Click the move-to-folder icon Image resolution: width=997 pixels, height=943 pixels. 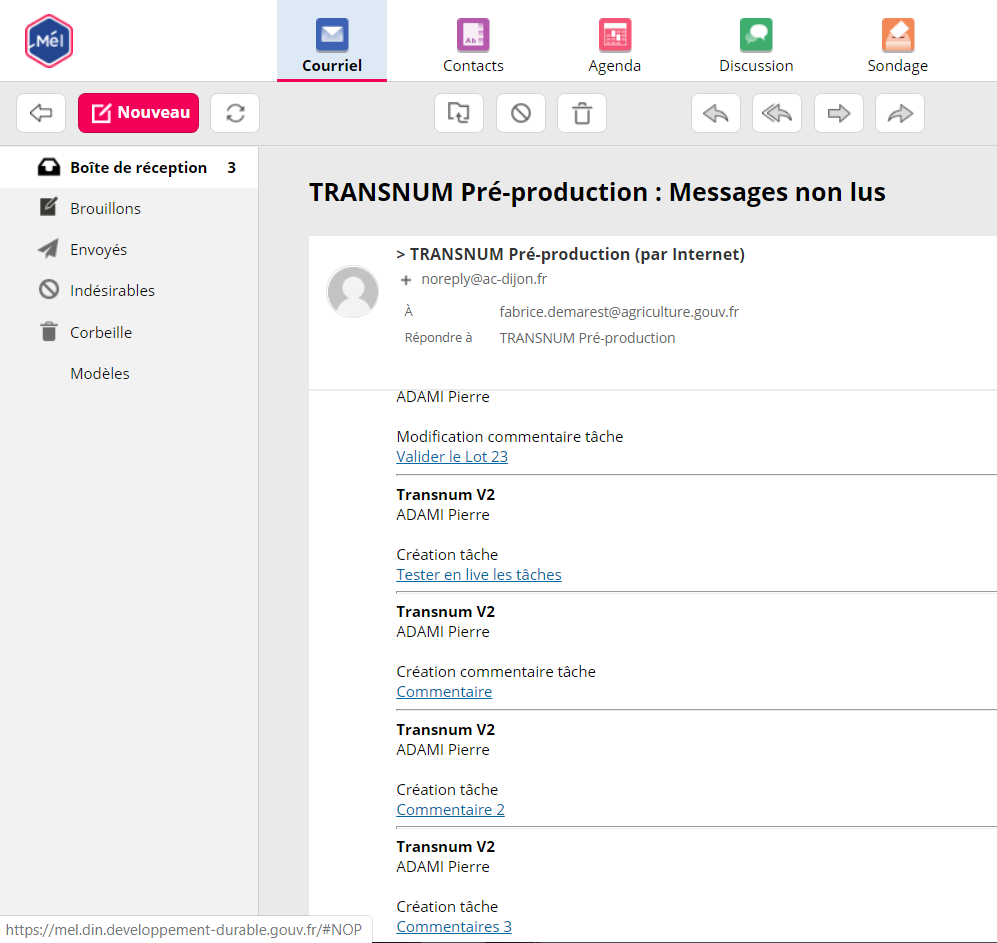point(459,113)
